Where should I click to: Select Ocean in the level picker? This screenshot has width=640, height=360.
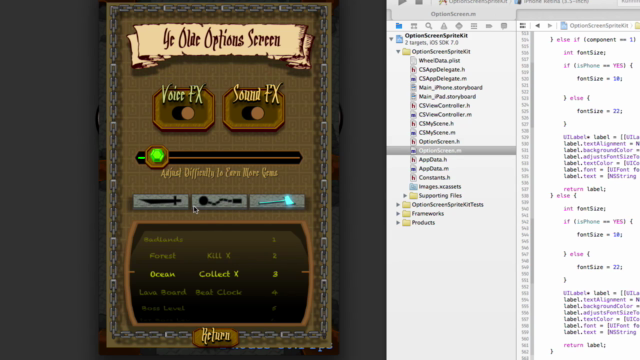tap(162, 274)
